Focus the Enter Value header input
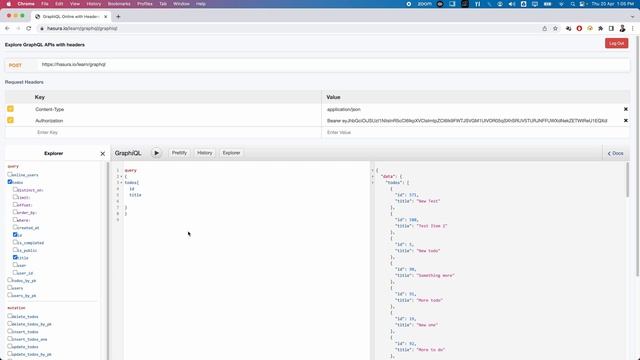 pyautogui.click(x=476, y=132)
